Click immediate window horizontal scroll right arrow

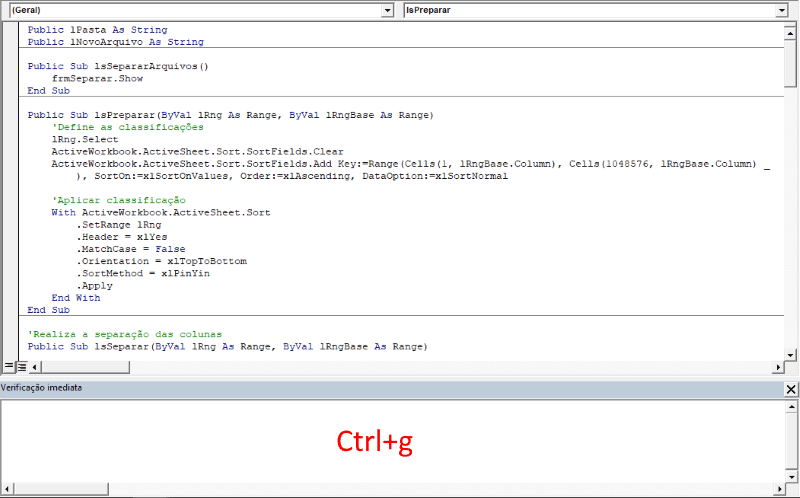coord(779,489)
